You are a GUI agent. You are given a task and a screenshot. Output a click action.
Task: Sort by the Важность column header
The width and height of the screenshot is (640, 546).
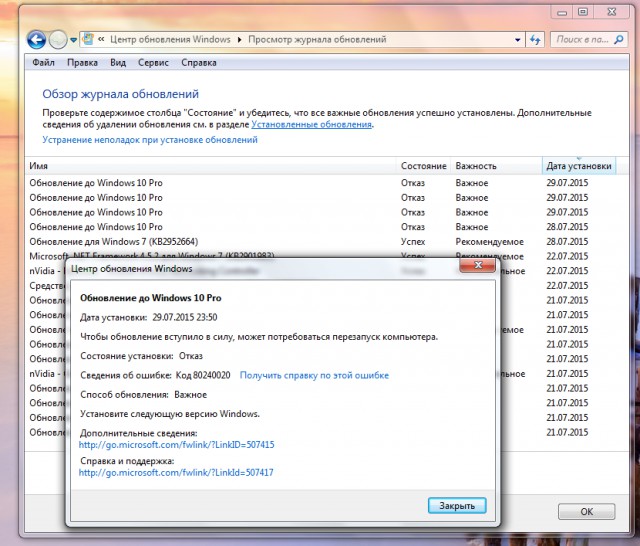[497, 166]
